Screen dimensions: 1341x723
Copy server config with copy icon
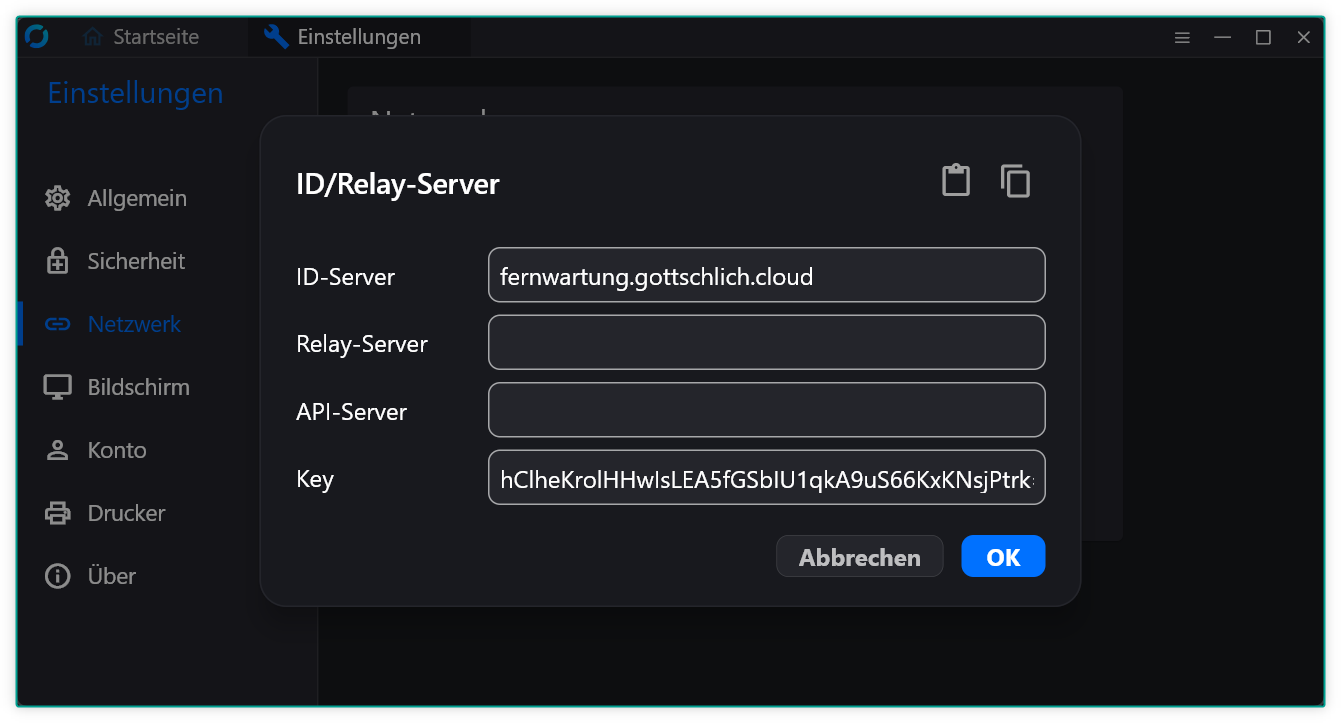[1015, 181]
